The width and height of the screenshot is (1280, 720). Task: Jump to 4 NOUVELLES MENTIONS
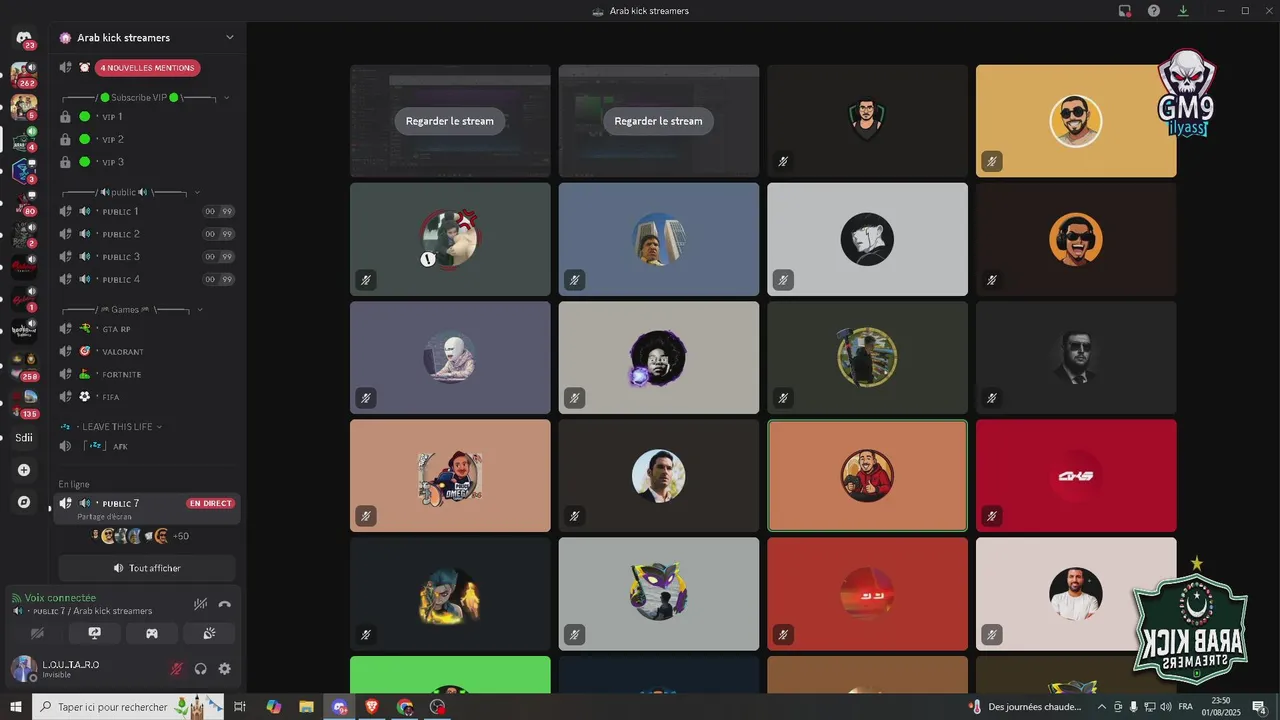tap(148, 68)
